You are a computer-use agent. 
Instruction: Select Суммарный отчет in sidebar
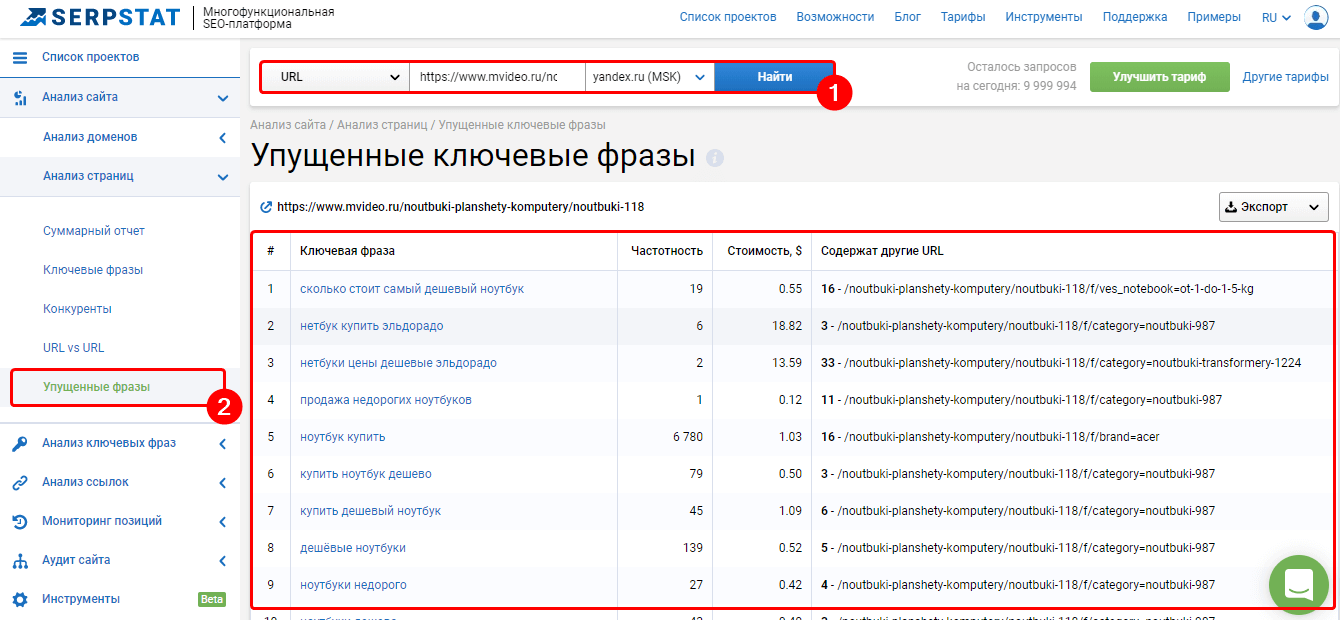tap(94, 231)
